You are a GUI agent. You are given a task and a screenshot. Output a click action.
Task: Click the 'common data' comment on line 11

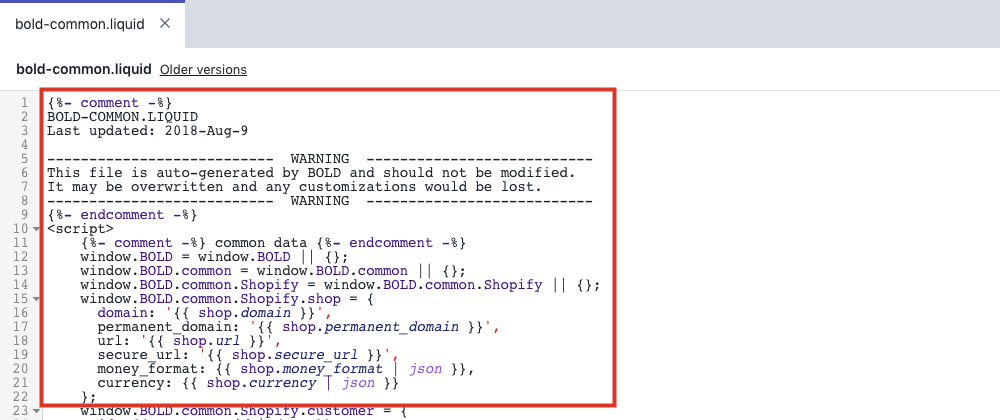274,243
